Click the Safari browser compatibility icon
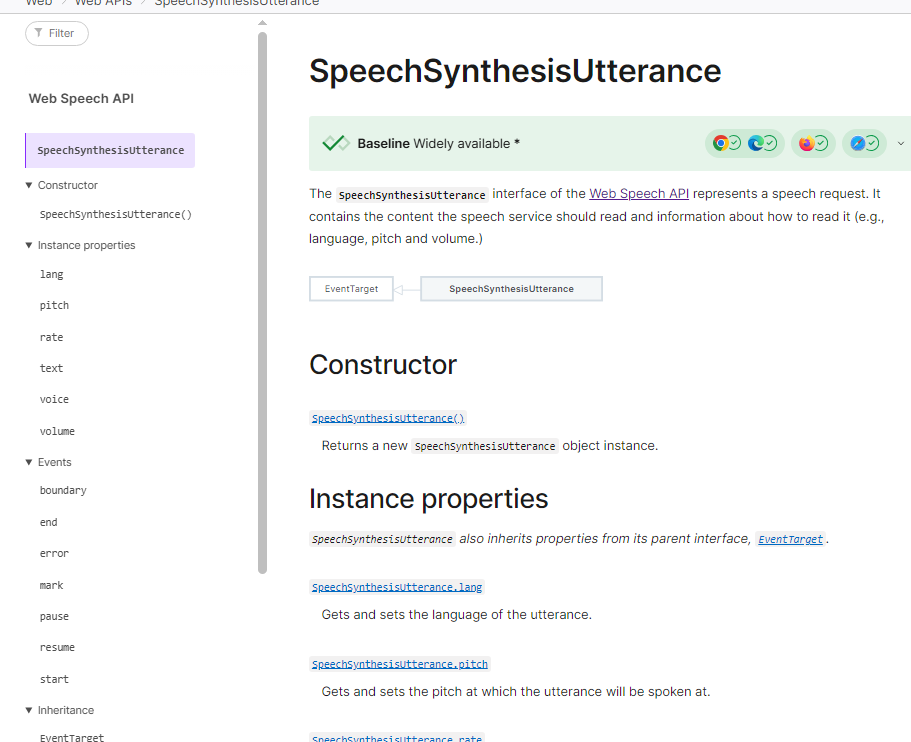Screen dimensions: 911x742 [x=857, y=143]
